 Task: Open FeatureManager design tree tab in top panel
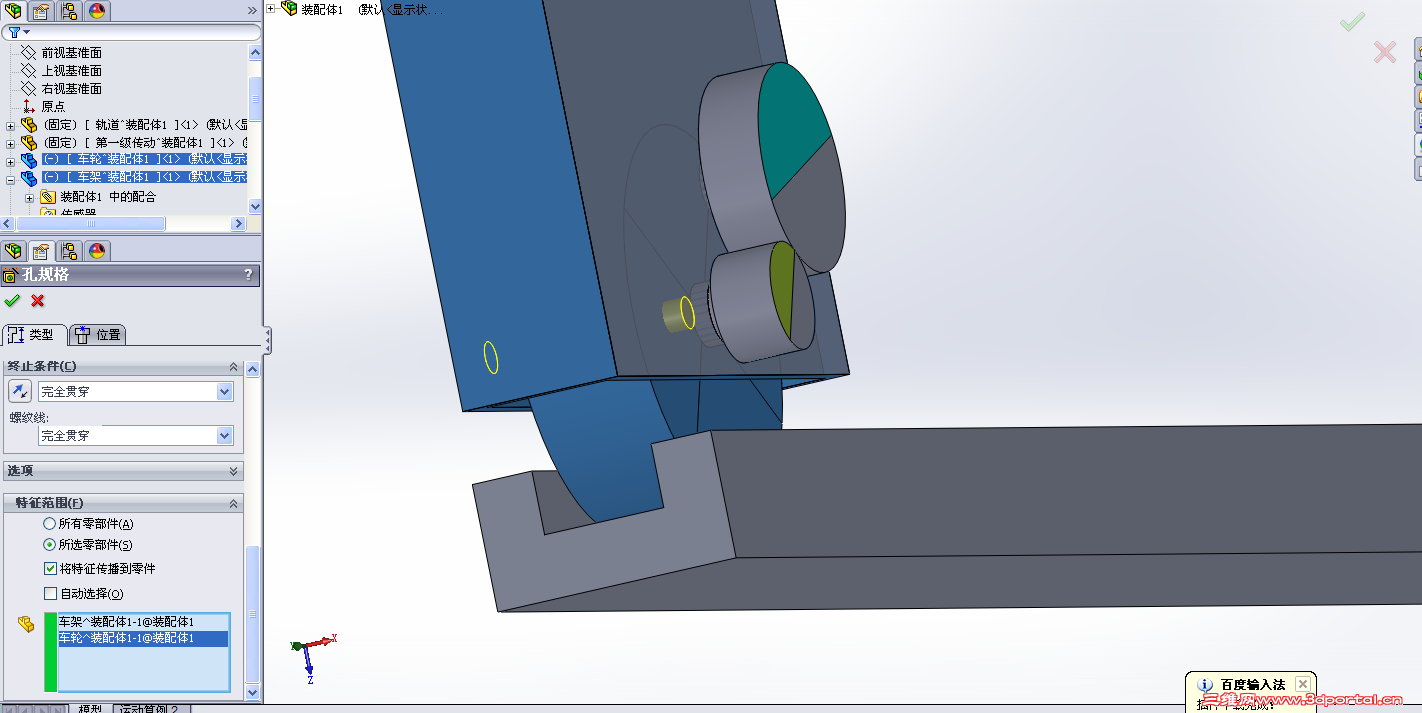click(x=13, y=11)
